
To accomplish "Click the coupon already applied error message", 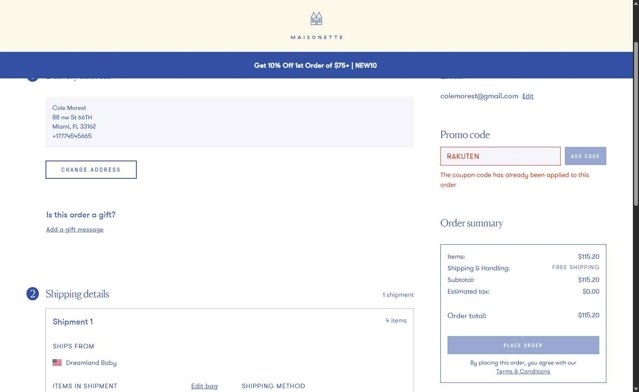I will (514, 180).
